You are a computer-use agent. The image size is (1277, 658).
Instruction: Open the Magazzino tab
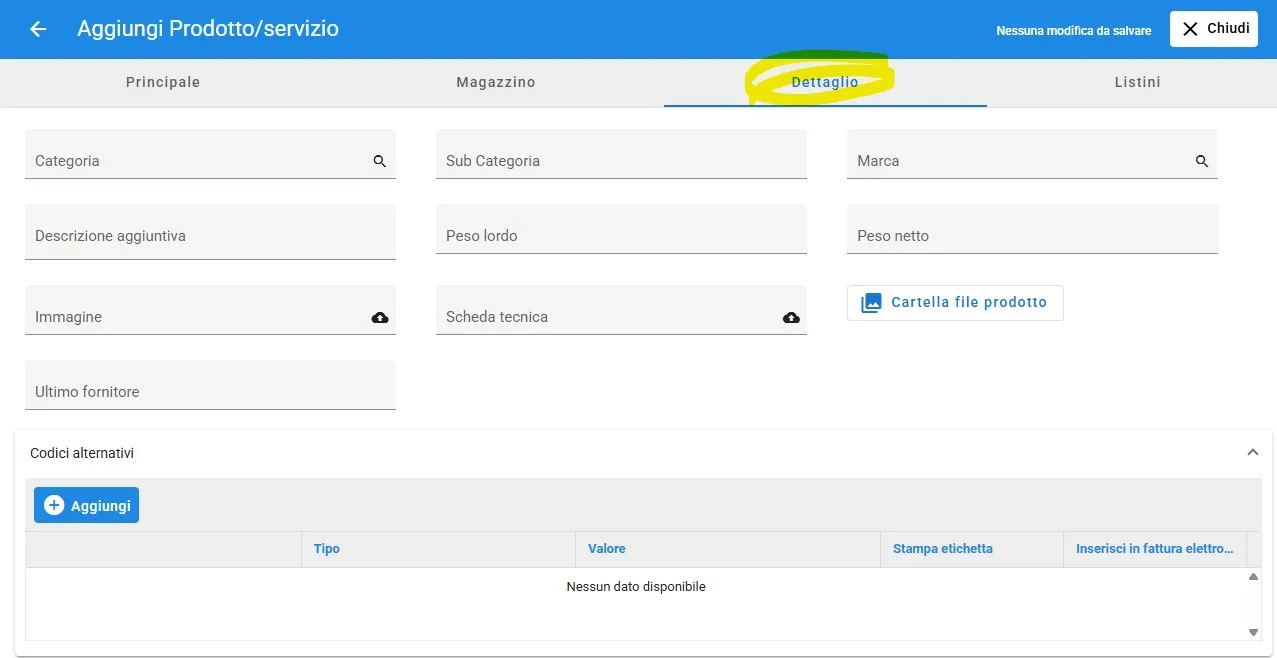point(496,82)
